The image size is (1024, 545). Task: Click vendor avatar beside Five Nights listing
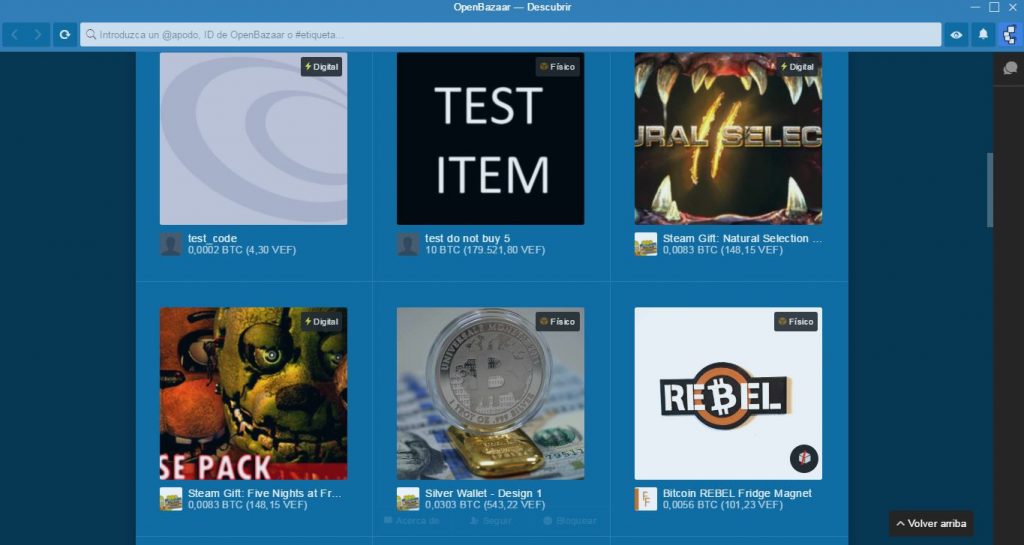coord(171,499)
